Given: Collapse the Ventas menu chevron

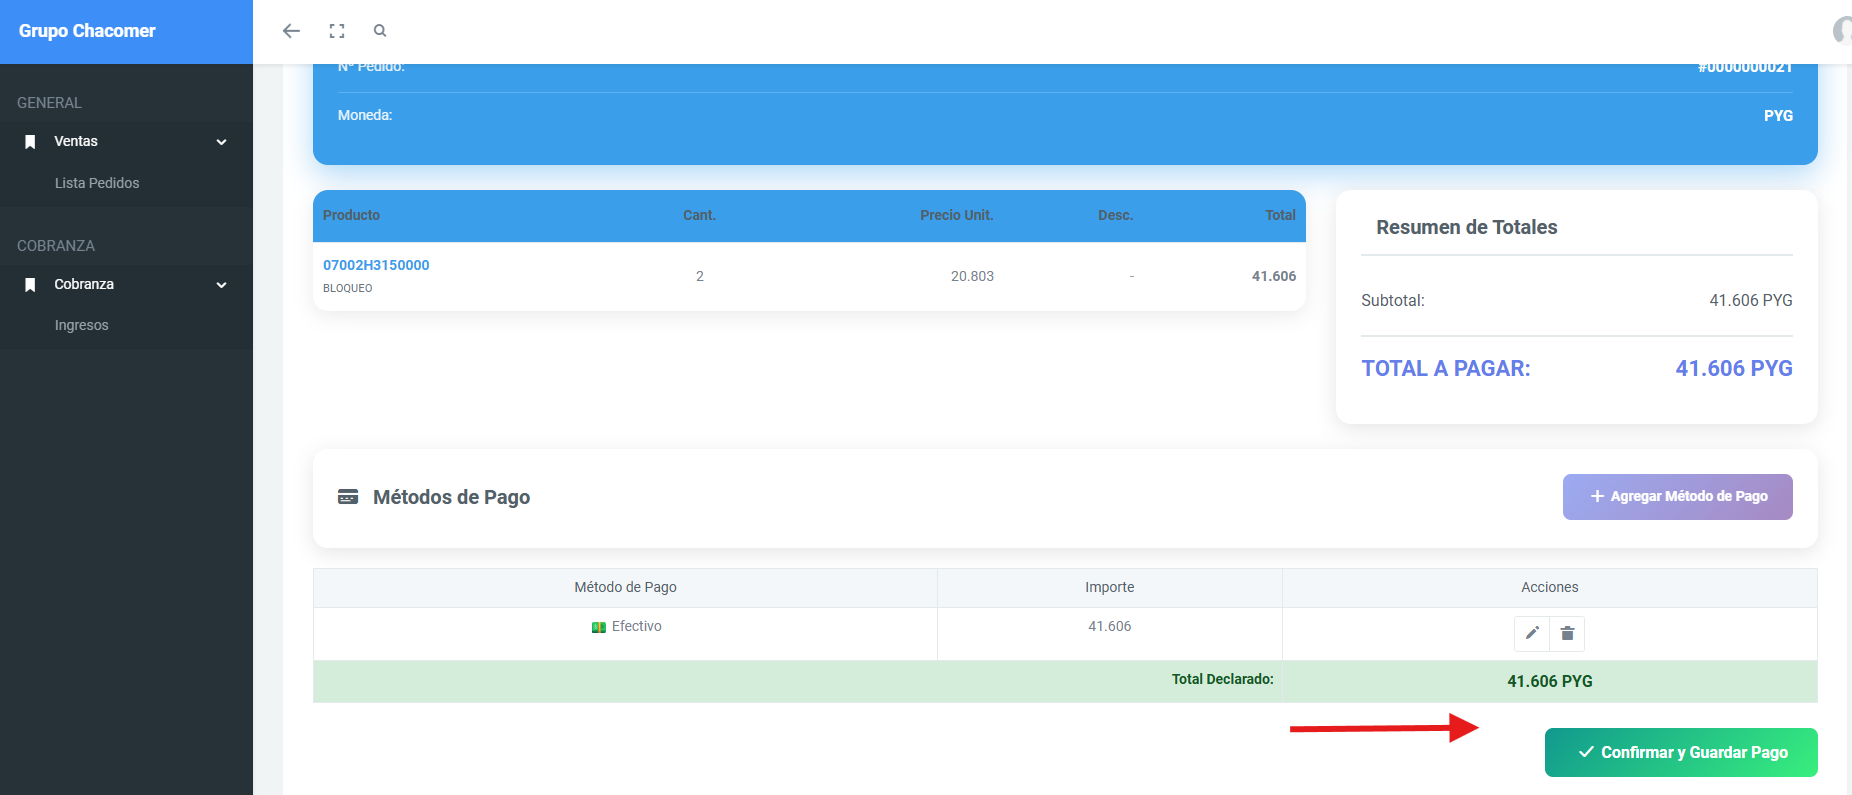Looking at the screenshot, I should (222, 142).
